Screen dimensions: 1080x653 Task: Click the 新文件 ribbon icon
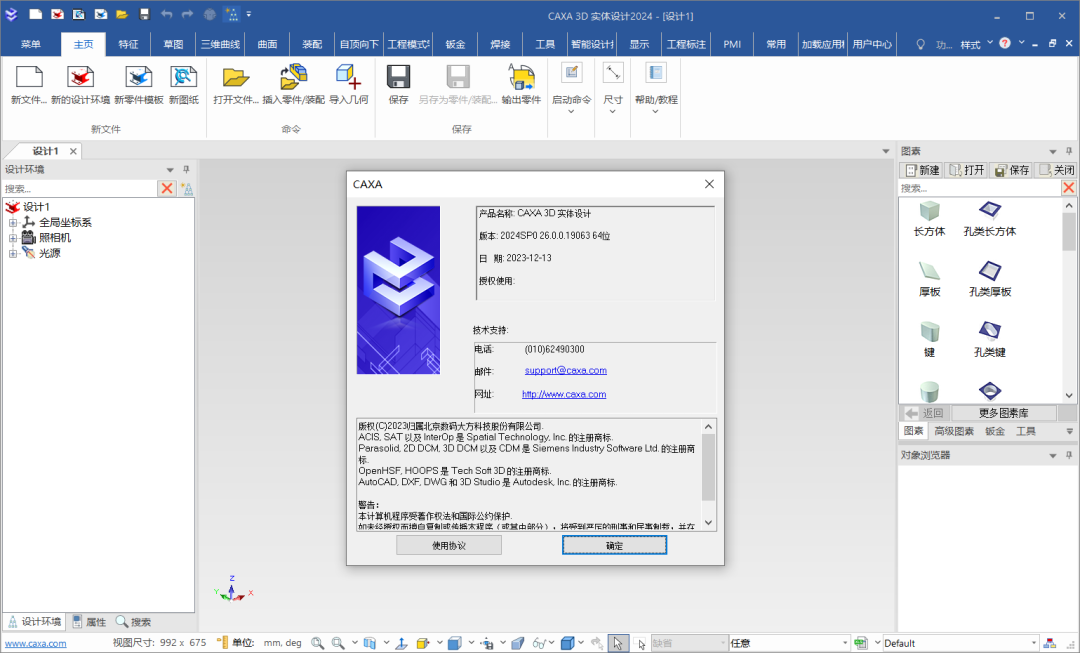click(x=29, y=77)
